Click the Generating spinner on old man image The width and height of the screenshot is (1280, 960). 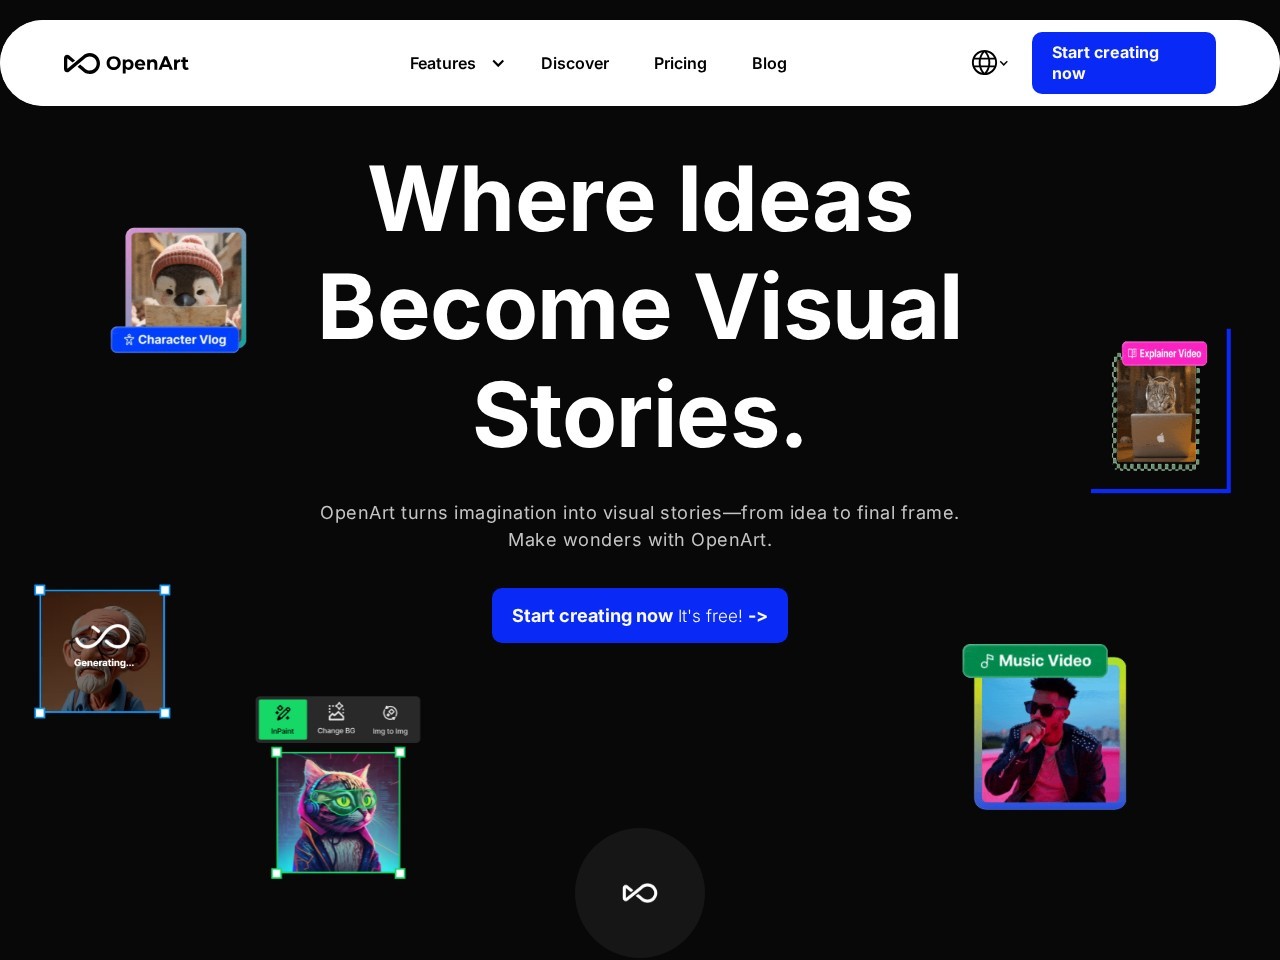102,640
